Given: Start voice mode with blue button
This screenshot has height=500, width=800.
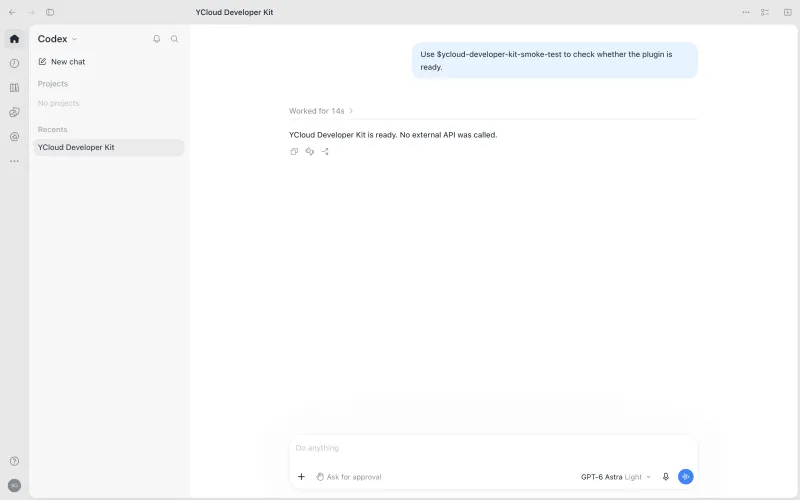Looking at the screenshot, I should tap(686, 477).
